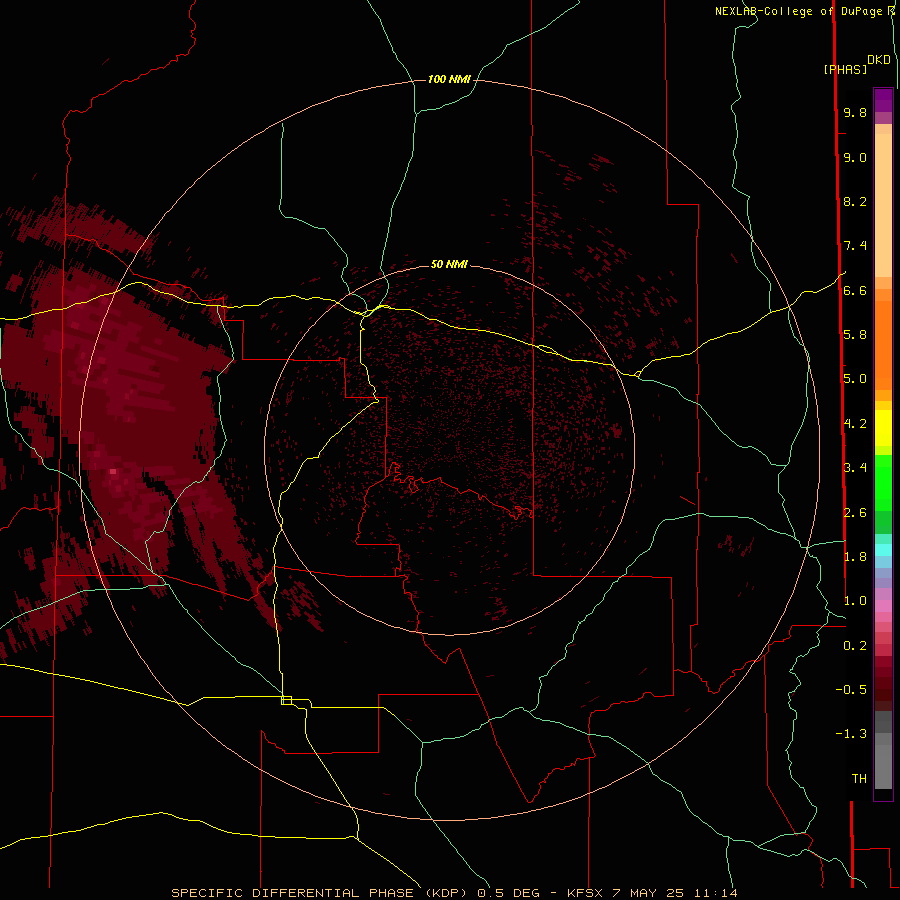Pick the yellow band of the color bar
This screenshot has width=900, height=900.
click(x=883, y=428)
